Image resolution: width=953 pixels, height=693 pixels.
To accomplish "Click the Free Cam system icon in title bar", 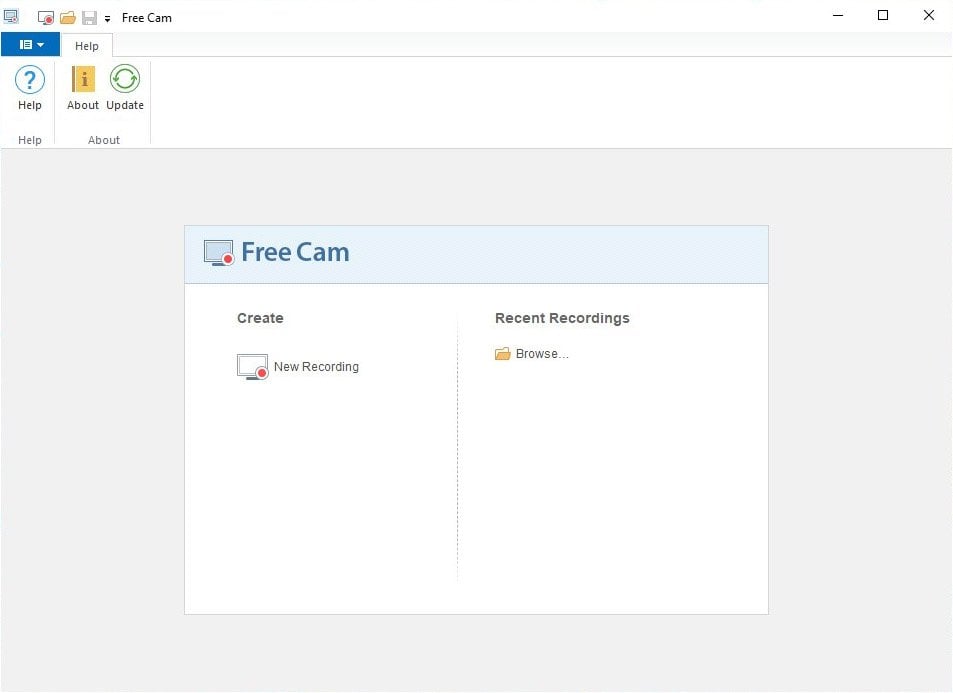I will click(x=11, y=17).
